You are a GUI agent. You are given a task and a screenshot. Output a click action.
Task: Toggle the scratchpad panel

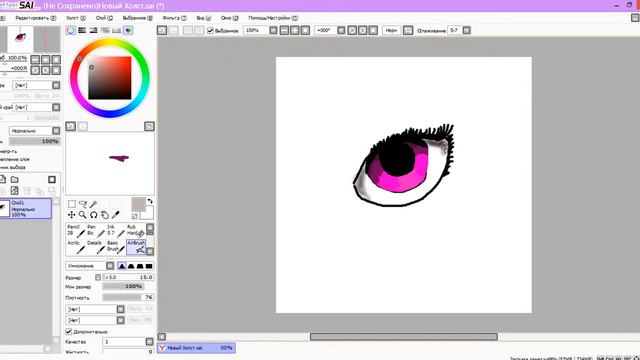coord(128,30)
